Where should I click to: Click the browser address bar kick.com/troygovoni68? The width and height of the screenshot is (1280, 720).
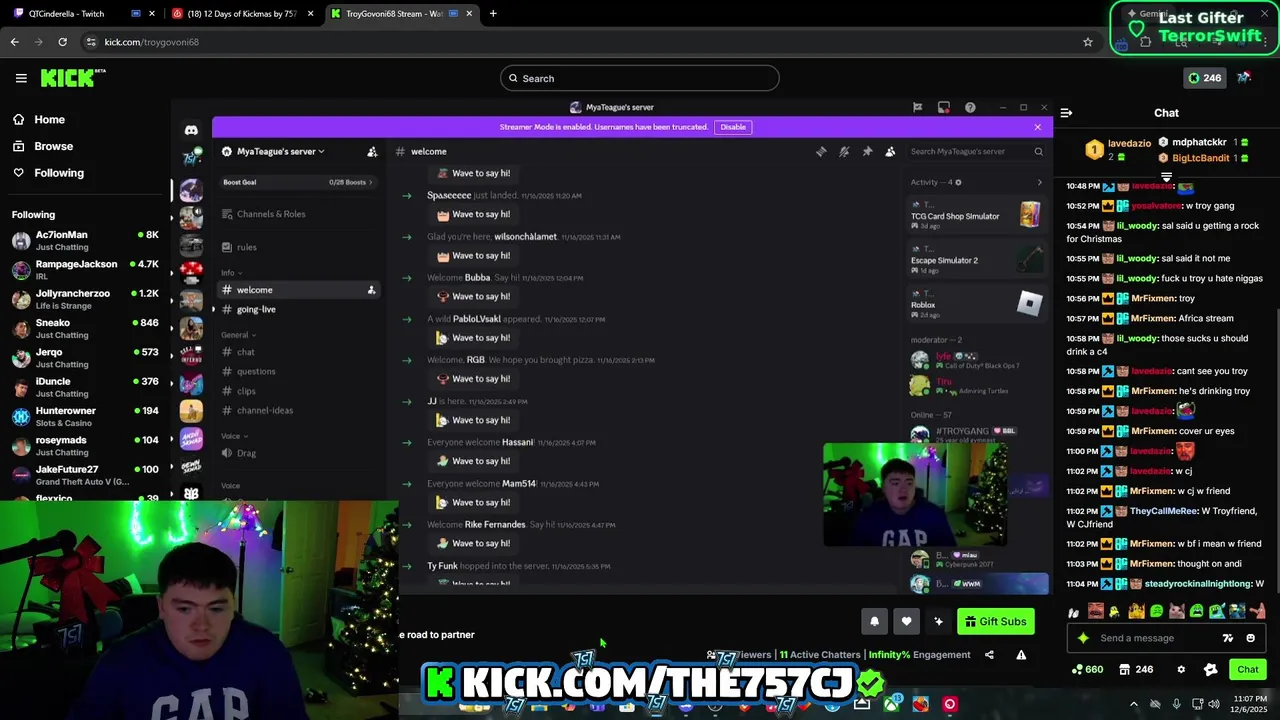(151, 42)
